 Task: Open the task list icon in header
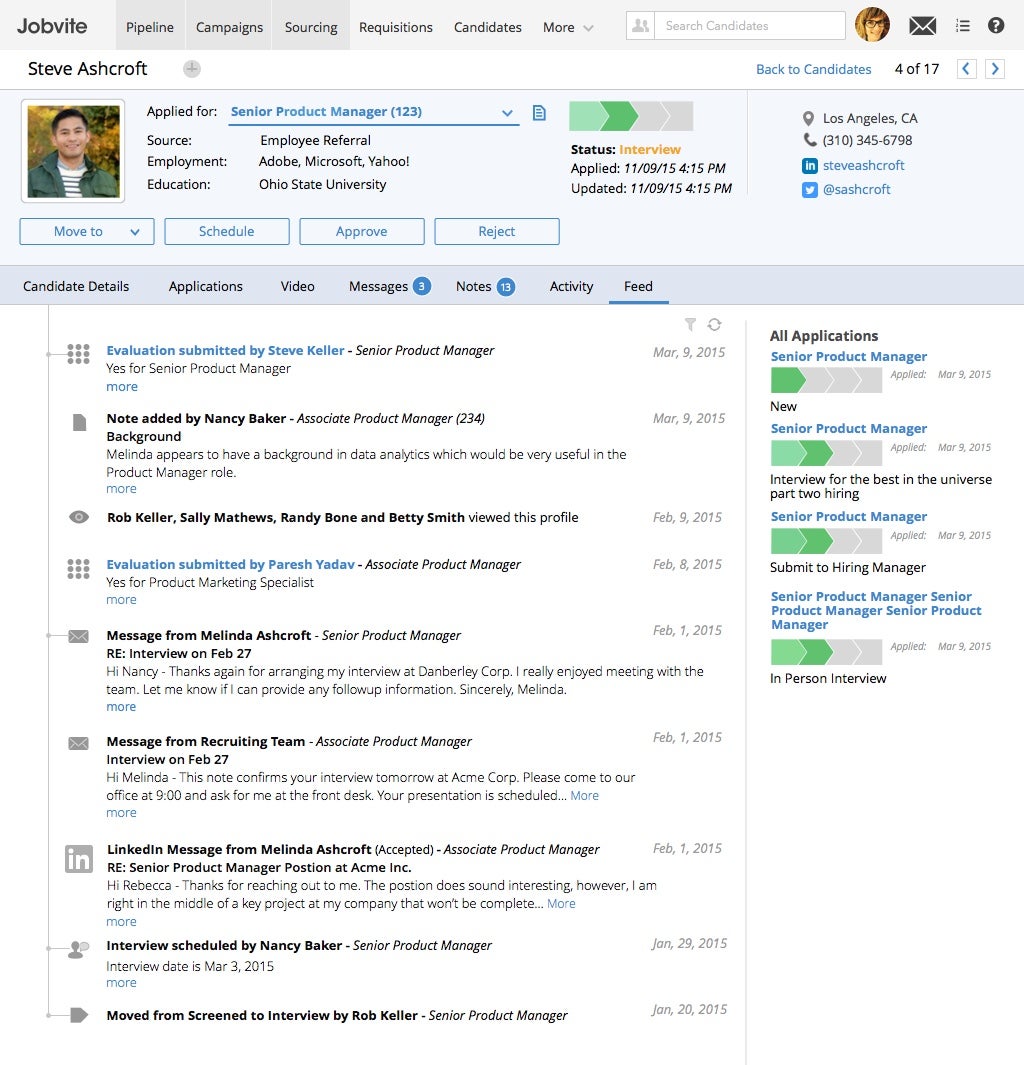(x=962, y=26)
